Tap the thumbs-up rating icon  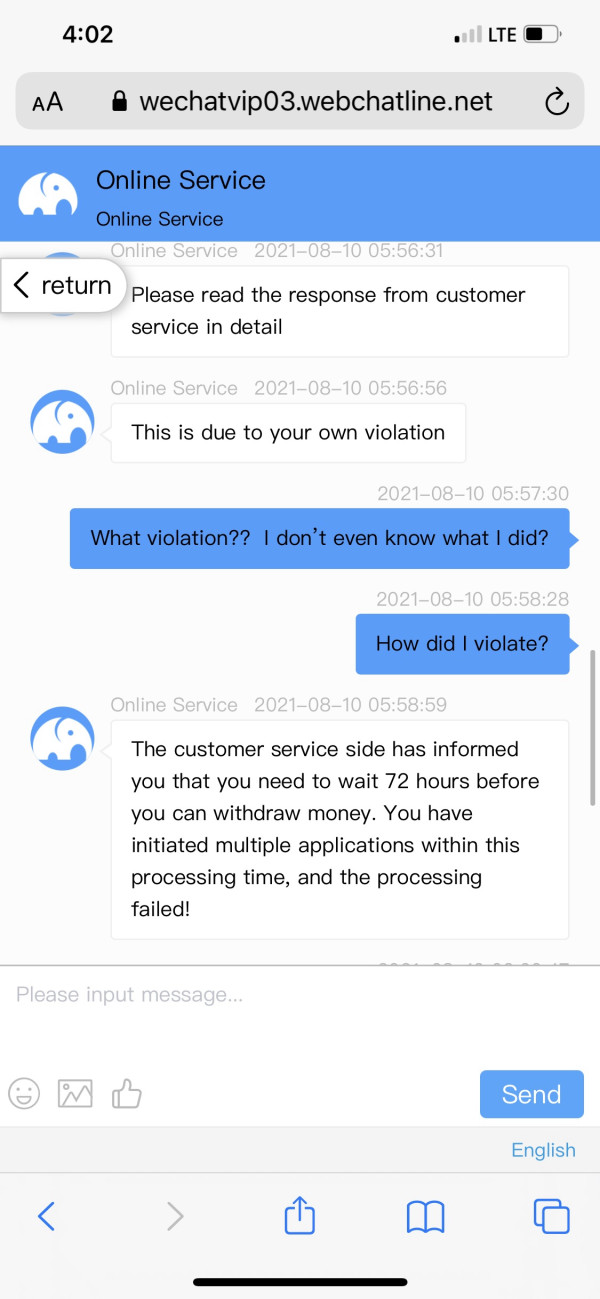(x=127, y=1093)
